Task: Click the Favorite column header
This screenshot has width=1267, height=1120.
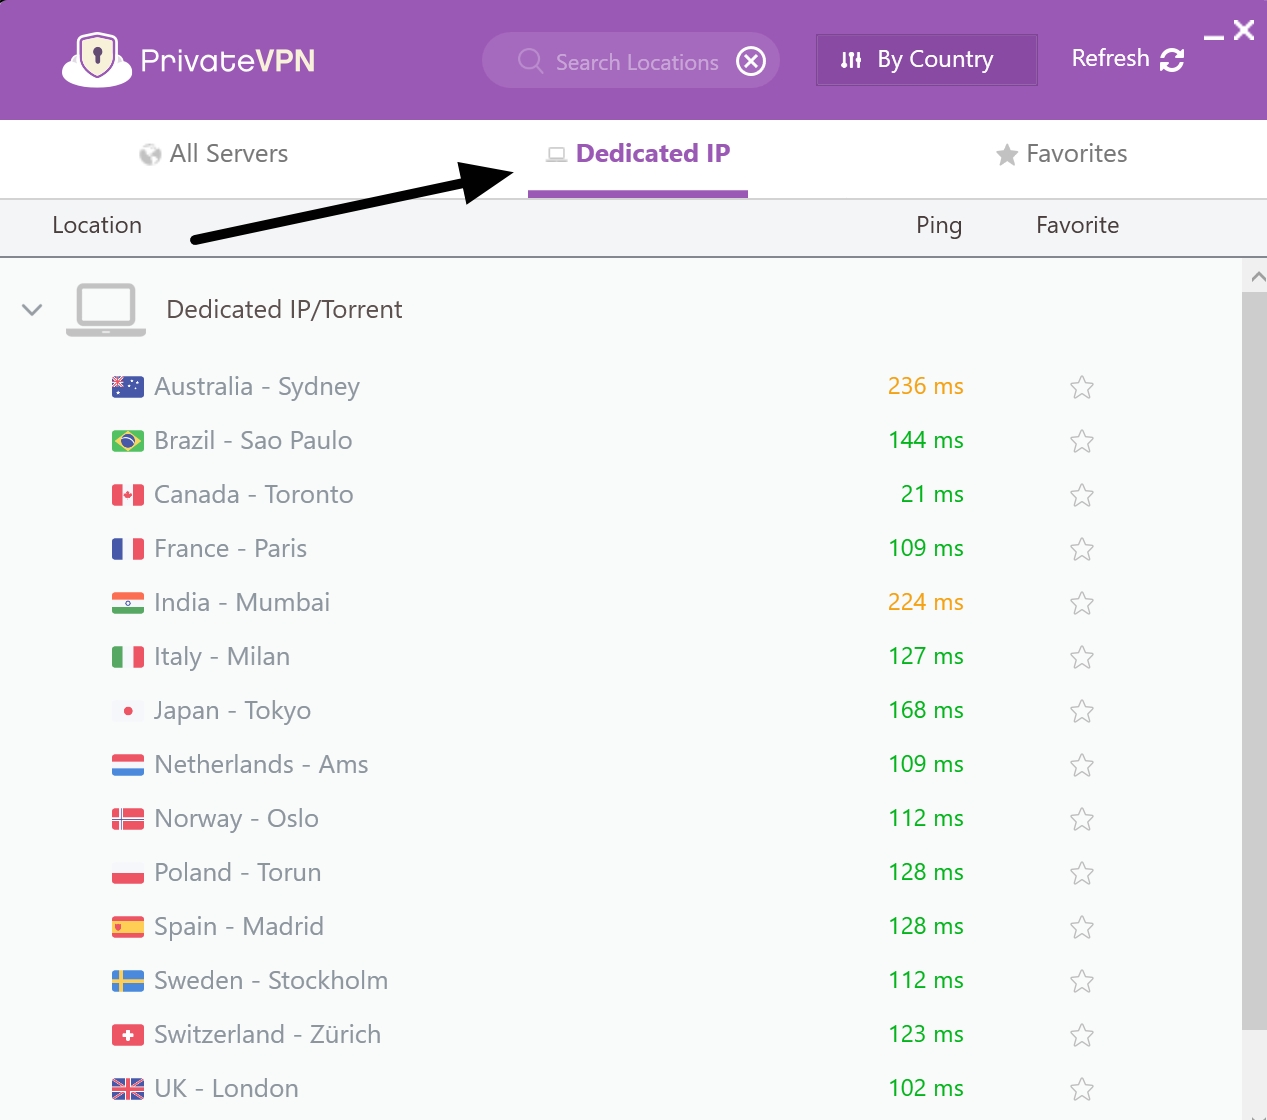Action: coord(1077,226)
